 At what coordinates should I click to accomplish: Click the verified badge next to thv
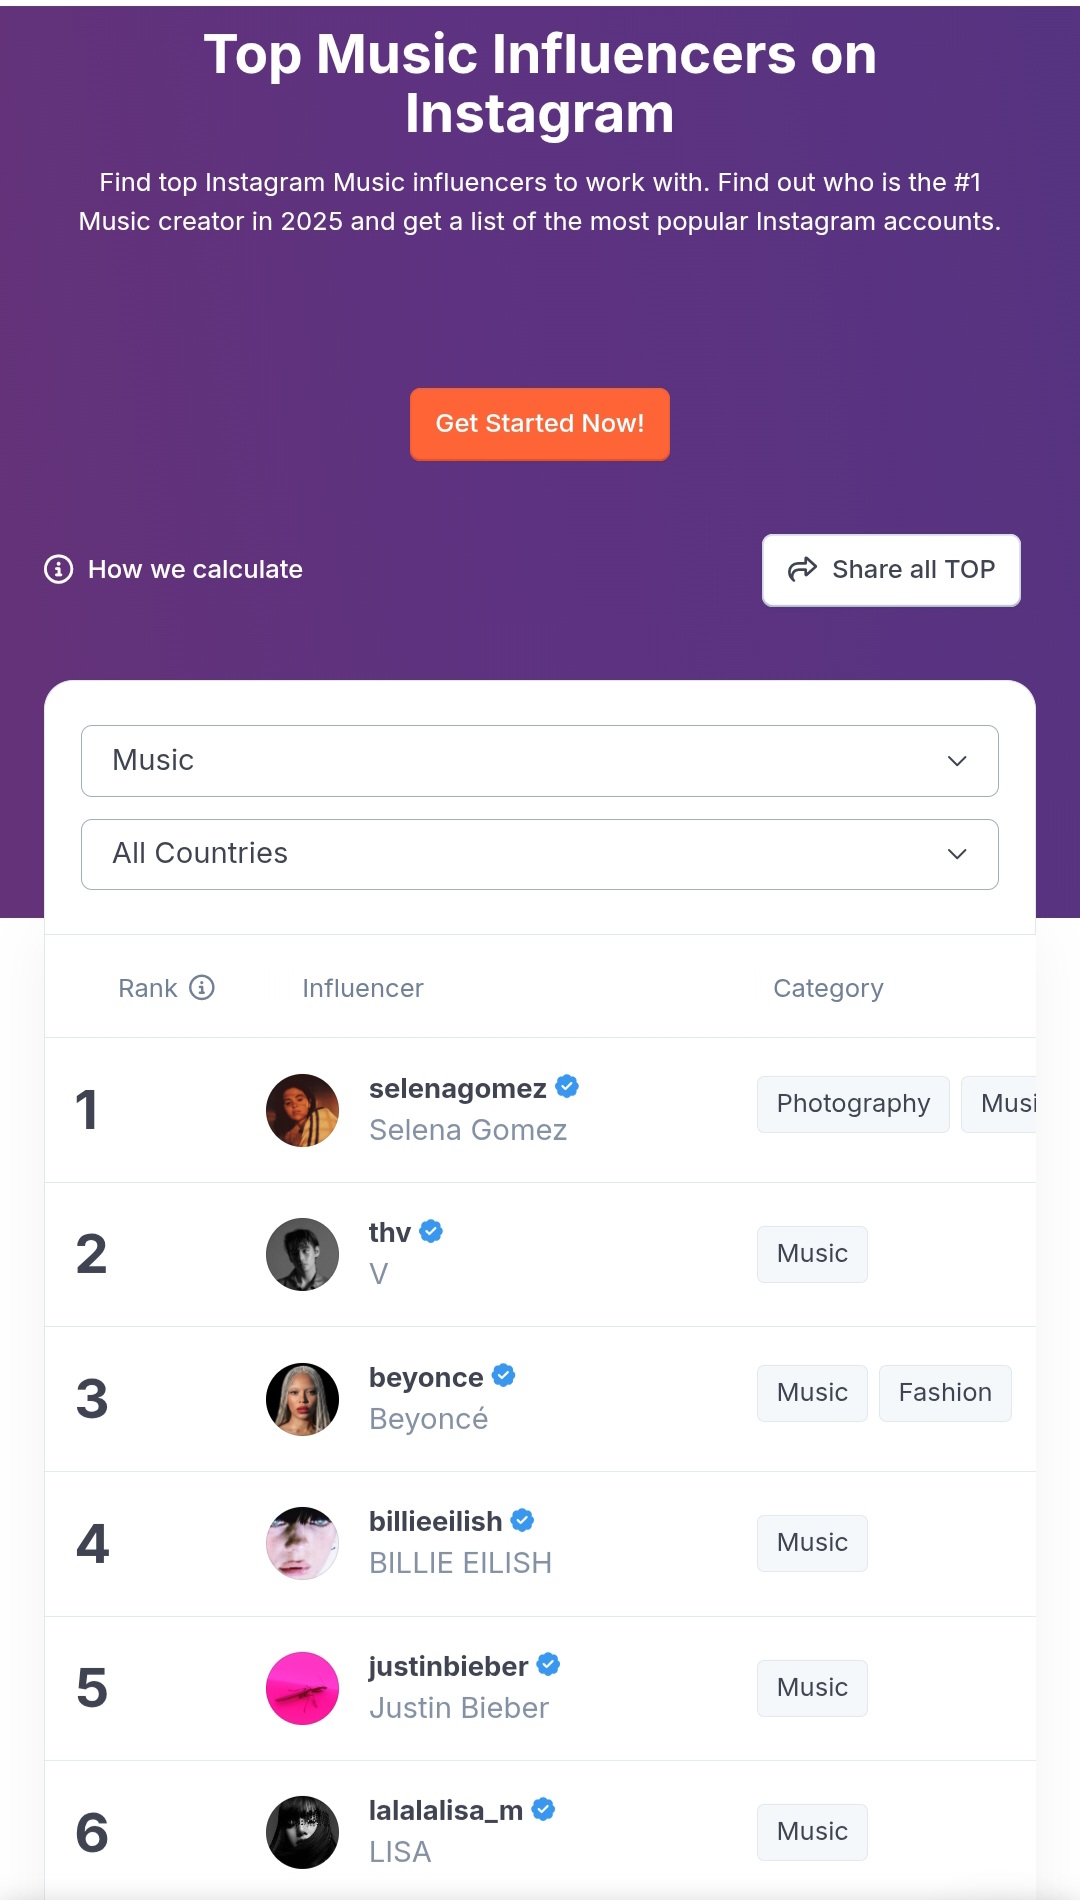[431, 1231]
